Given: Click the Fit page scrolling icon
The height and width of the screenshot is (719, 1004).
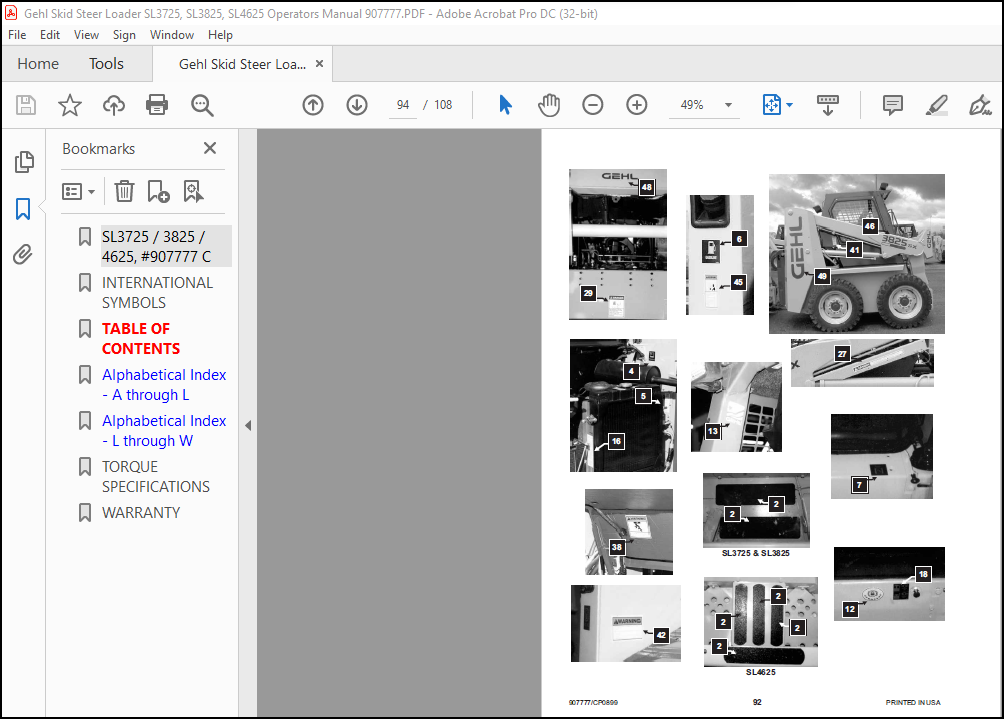Looking at the screenshot, I should 772,105.
